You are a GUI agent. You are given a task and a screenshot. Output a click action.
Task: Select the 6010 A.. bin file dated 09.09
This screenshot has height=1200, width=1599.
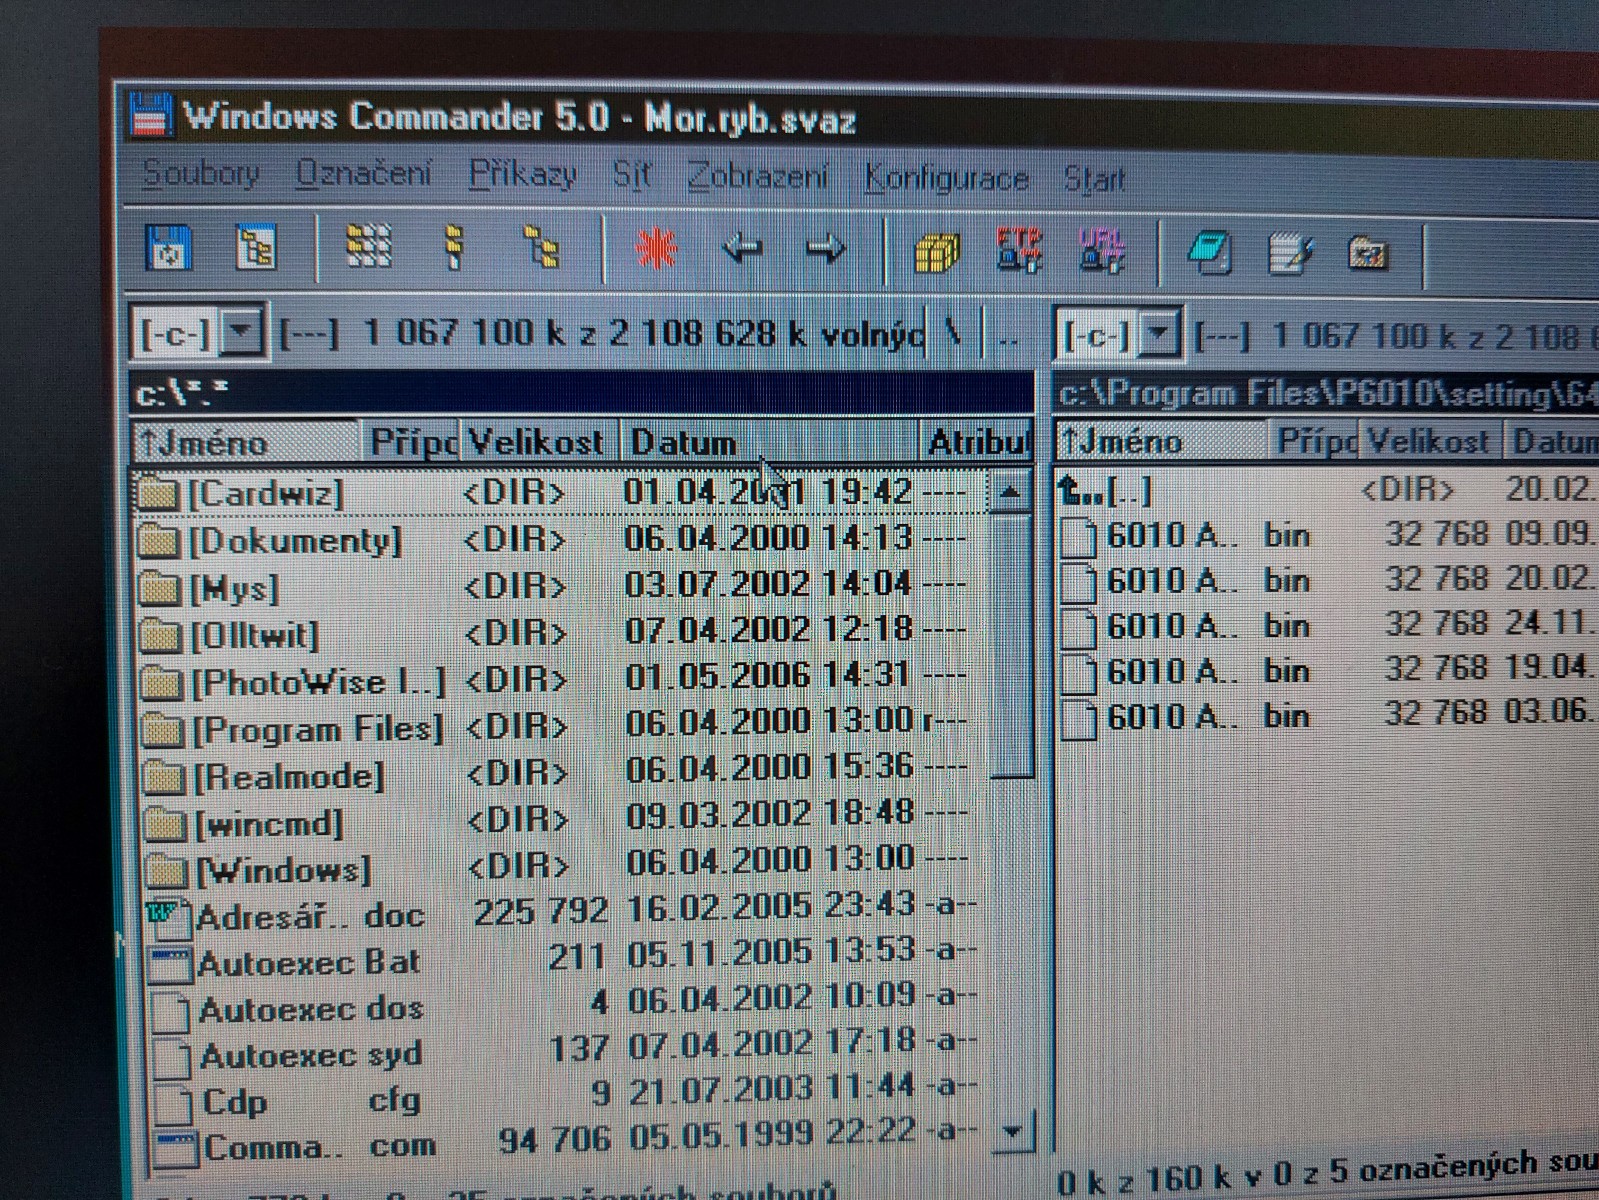coord(1328,535)
